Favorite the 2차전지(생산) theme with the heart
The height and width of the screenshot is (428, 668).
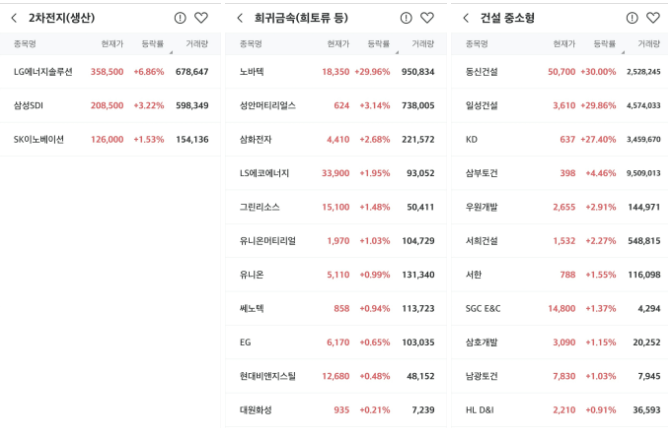click(201, 18)
